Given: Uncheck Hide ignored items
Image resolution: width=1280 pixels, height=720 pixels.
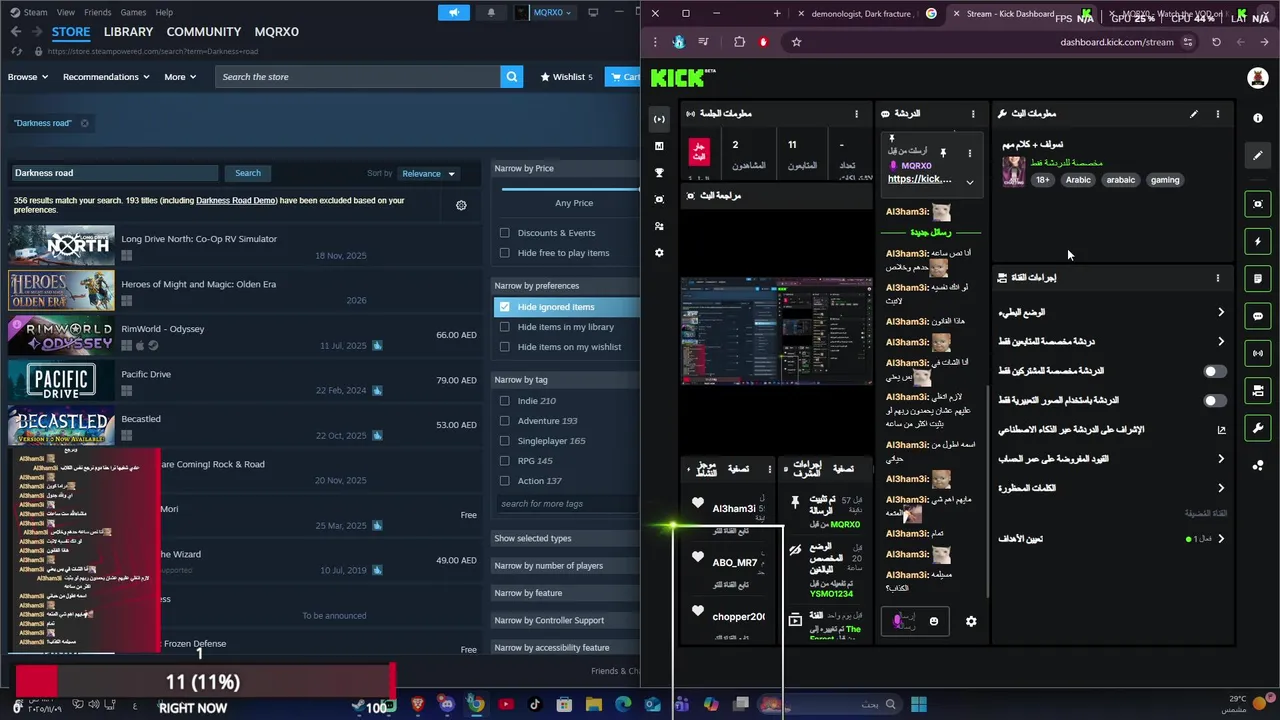Looking at the screenshot, I should (x=505, y=307).
